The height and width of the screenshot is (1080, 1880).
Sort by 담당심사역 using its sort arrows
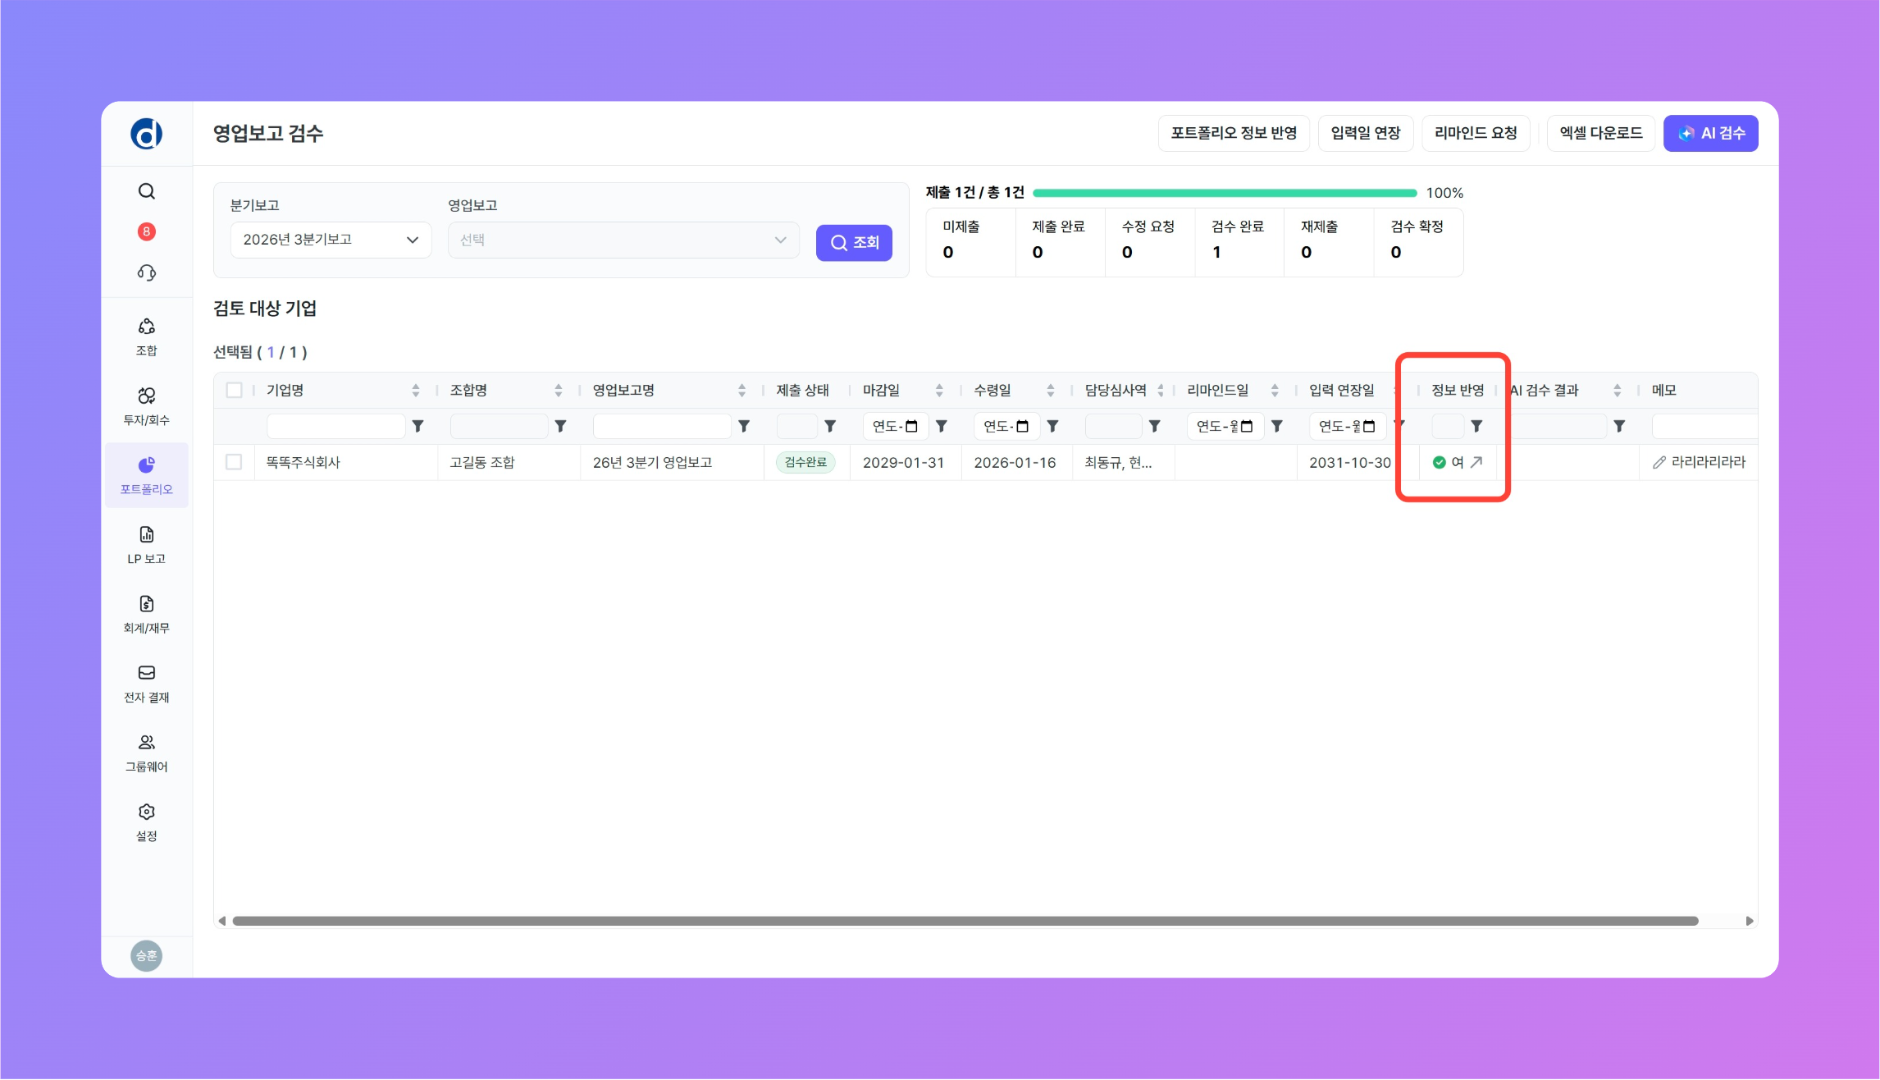click(x=1160, y=390)
